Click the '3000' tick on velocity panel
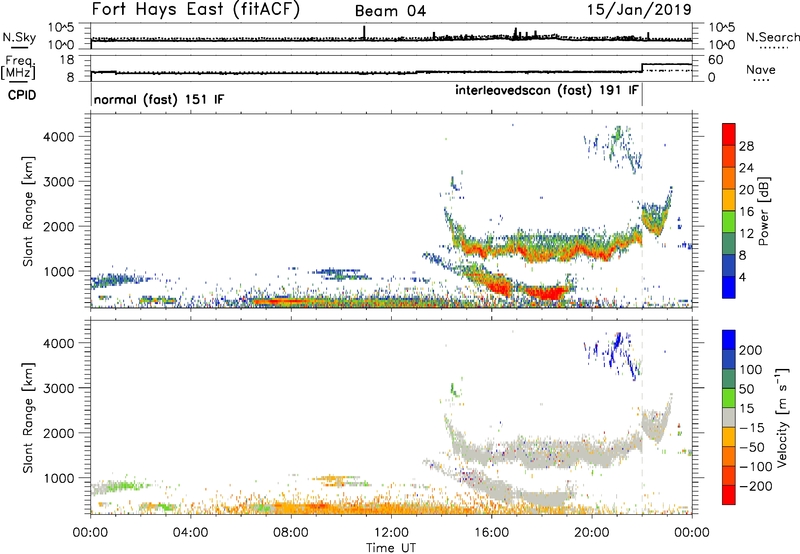The image size is (800, 554). pyautogui.click(x=58, y=388)
